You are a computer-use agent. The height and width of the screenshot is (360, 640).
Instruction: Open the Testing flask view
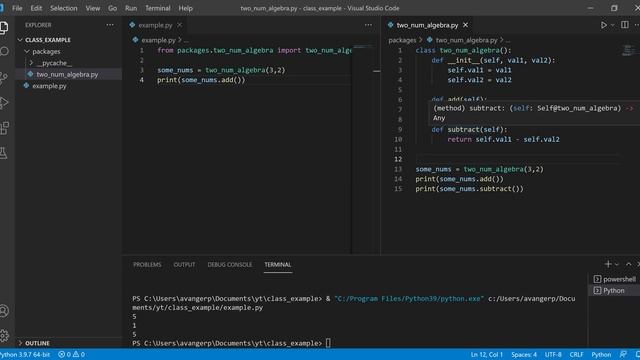[x=4, y=153]
